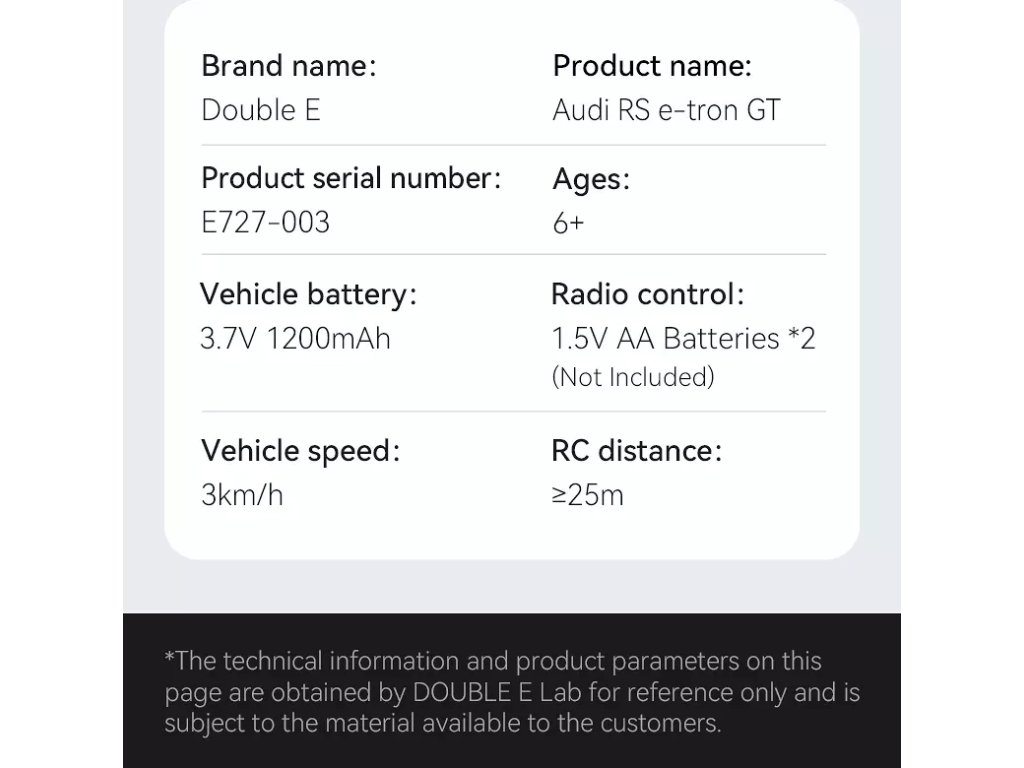Click the Brand name label
1024x768 pixels.
coord(289,66)
